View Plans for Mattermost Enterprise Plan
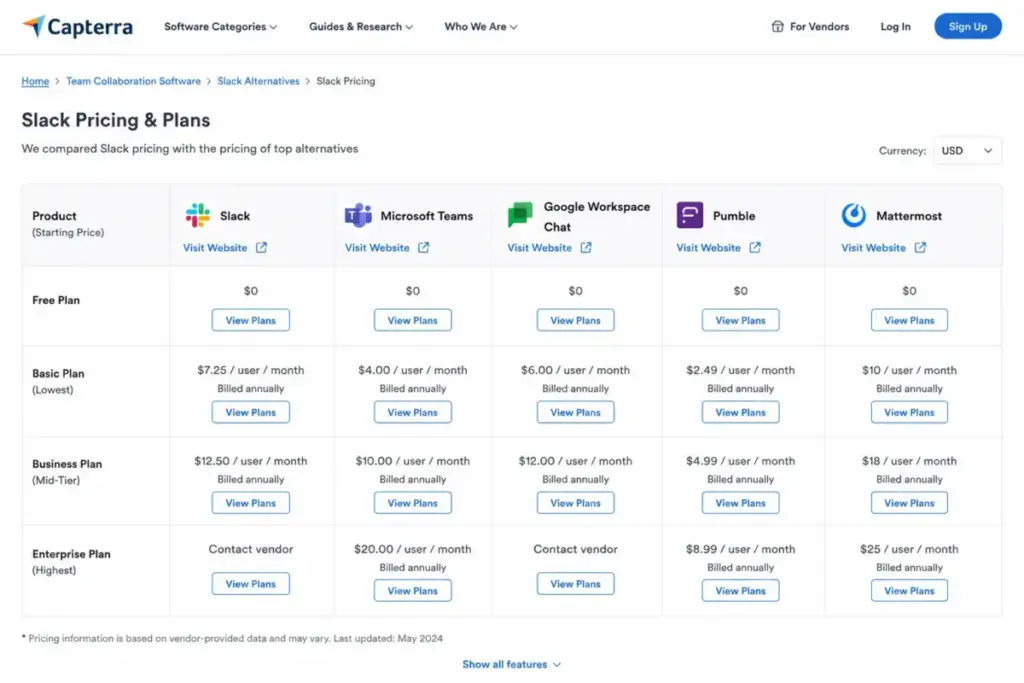 [909, 590]
